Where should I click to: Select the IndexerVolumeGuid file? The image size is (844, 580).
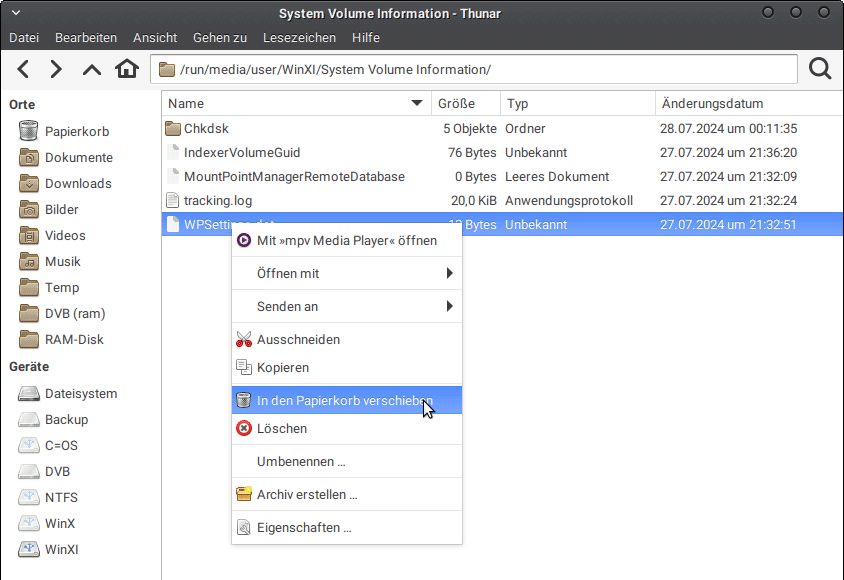pyautogui.click(x=233, y=153)
